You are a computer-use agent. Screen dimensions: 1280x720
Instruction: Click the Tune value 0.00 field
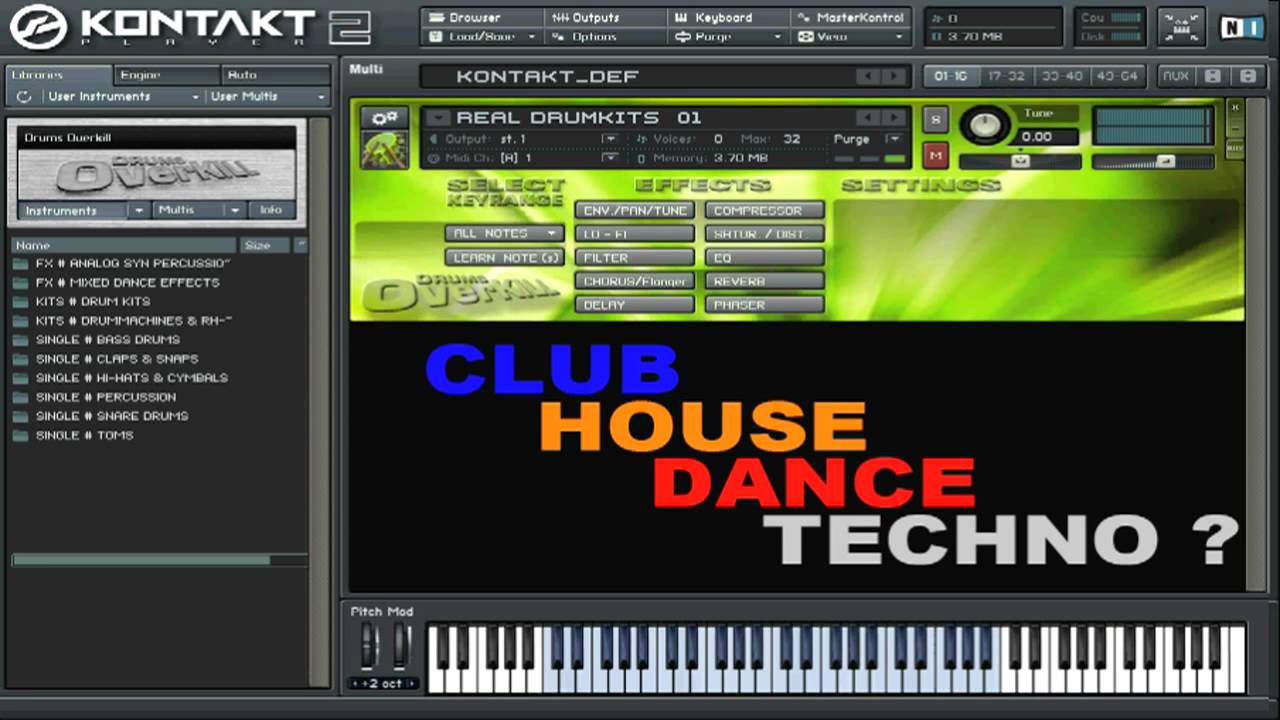[x=1043, y=137]
